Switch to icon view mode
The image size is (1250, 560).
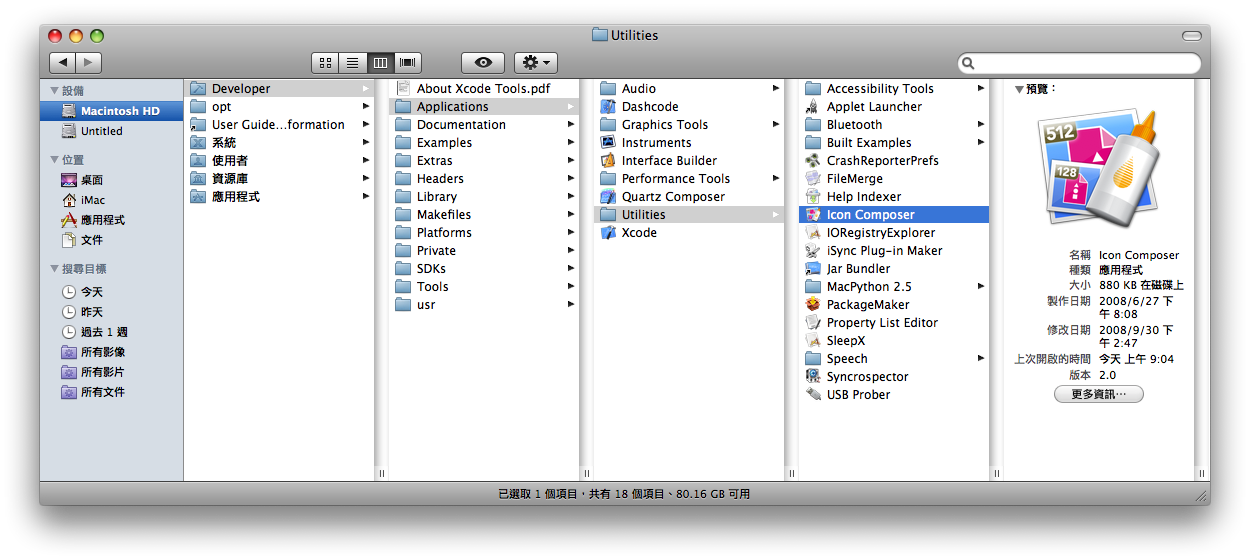pyautogui.click(x=325, y=62)
